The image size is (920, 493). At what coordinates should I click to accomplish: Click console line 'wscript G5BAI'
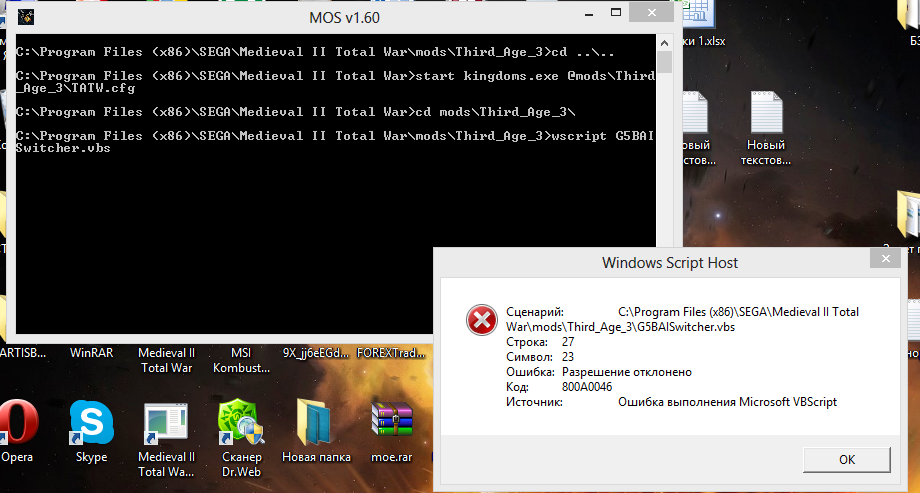(603, 136)
